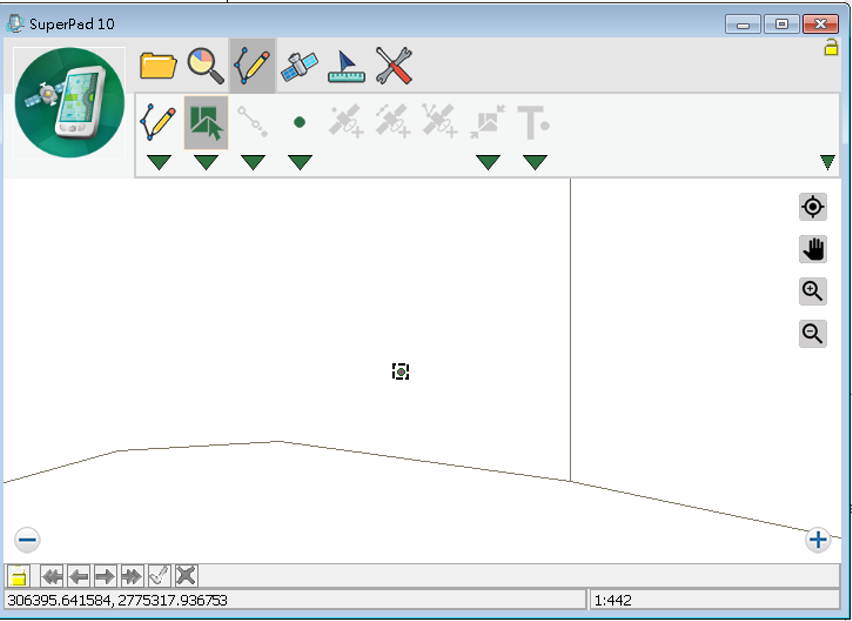Expand dropdown under the select feature tool

[x=206, y=162]
